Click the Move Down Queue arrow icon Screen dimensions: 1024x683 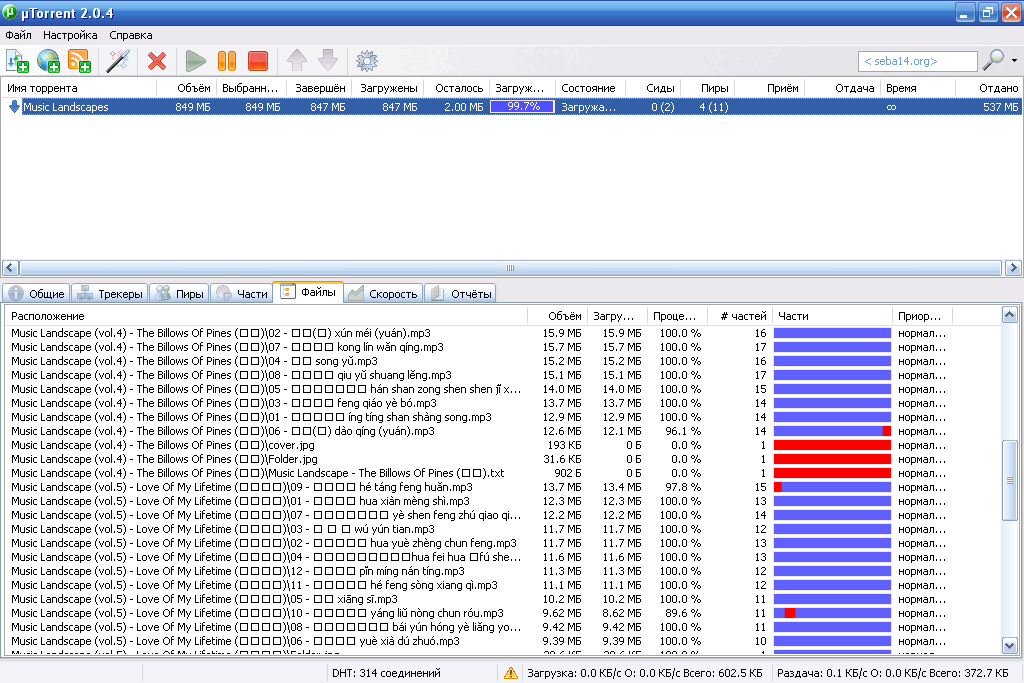click(328, 61)
